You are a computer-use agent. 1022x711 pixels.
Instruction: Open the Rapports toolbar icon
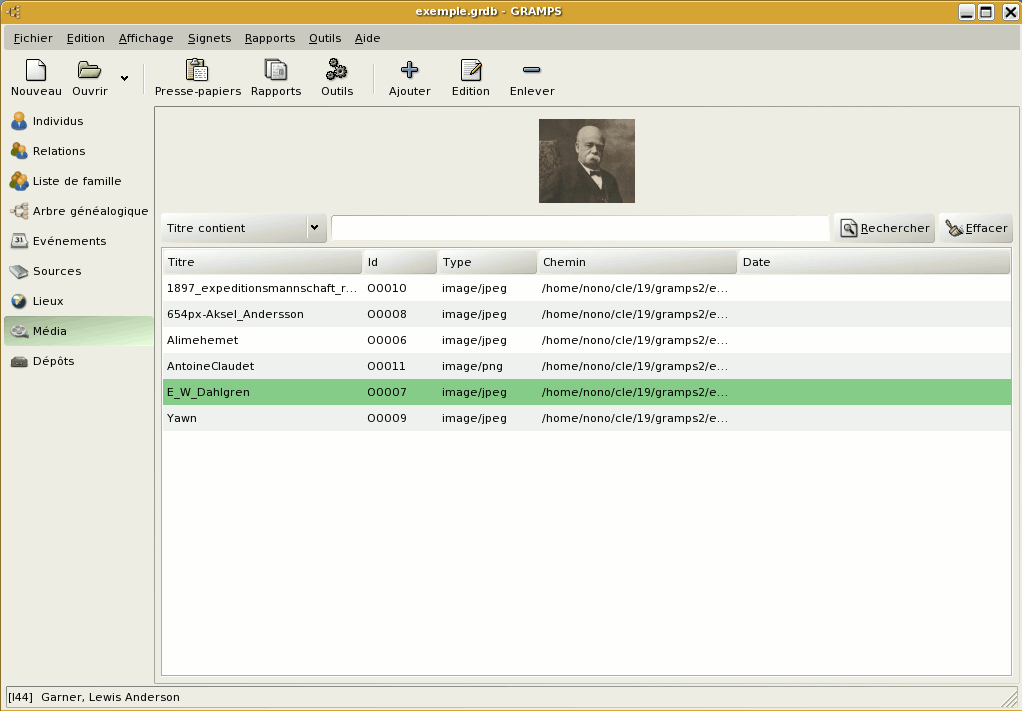276,70
